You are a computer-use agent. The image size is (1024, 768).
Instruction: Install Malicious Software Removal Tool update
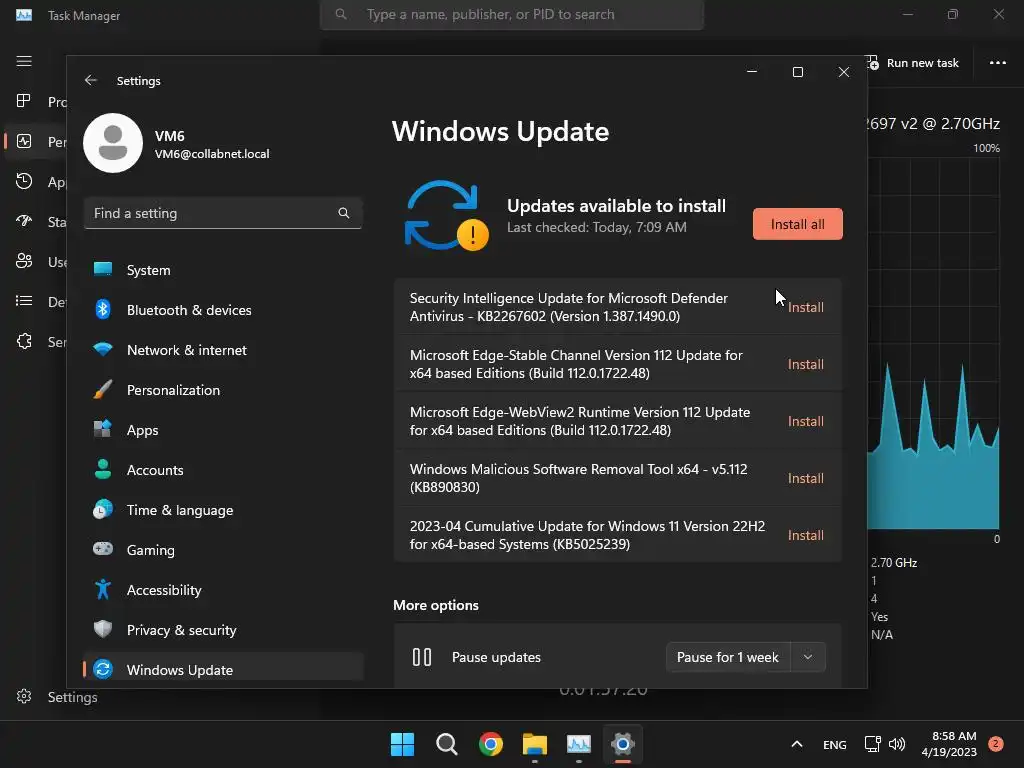(x=805, y=478)
